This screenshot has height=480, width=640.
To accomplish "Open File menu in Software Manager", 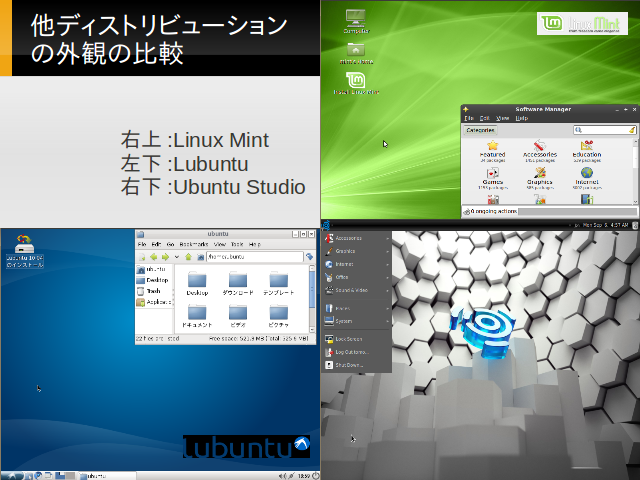I will tap(469, 118).
